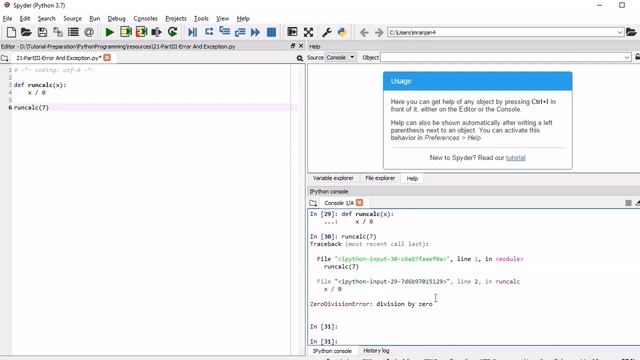
Task: Run the file with green play button
Action: 109,32
